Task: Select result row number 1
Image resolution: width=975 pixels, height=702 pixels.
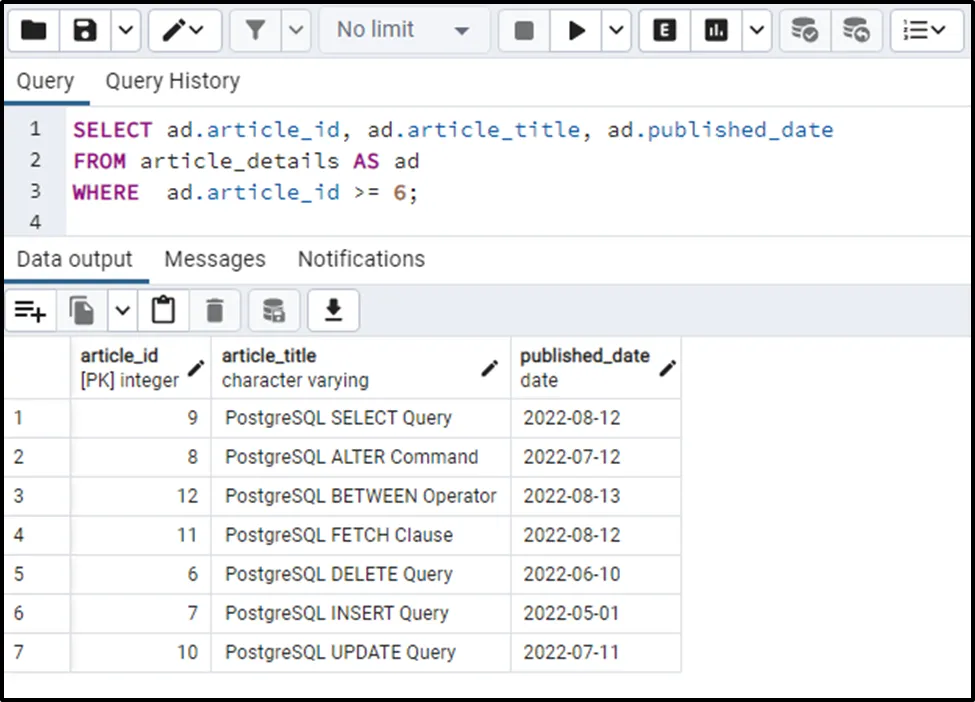Action: coord(37,418)
